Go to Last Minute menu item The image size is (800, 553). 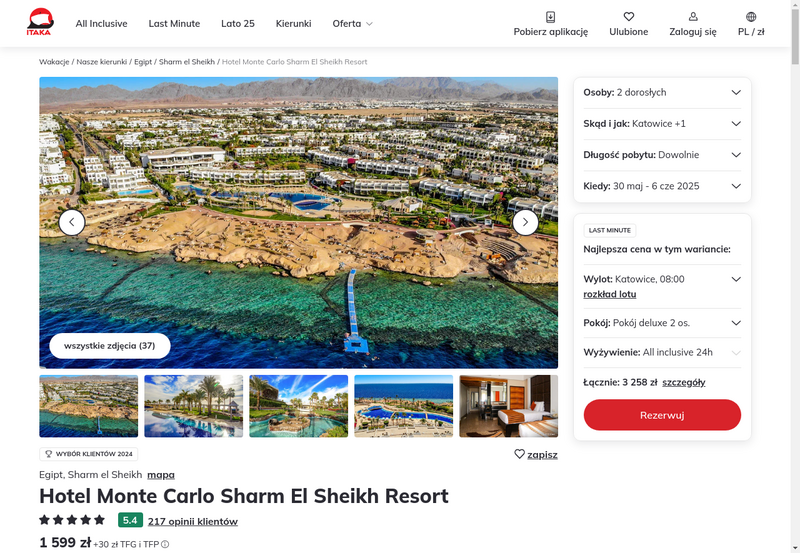(x=174, y=23)
